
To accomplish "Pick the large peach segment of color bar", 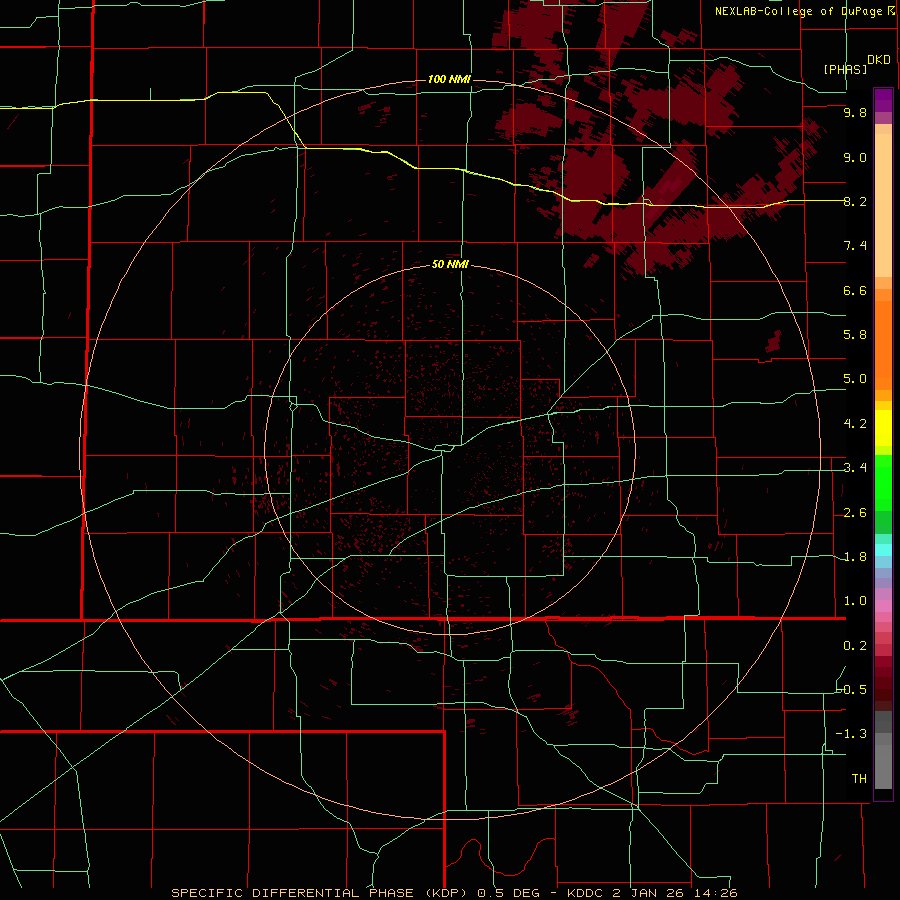I will pyautogui.click(x=883, y=205).
